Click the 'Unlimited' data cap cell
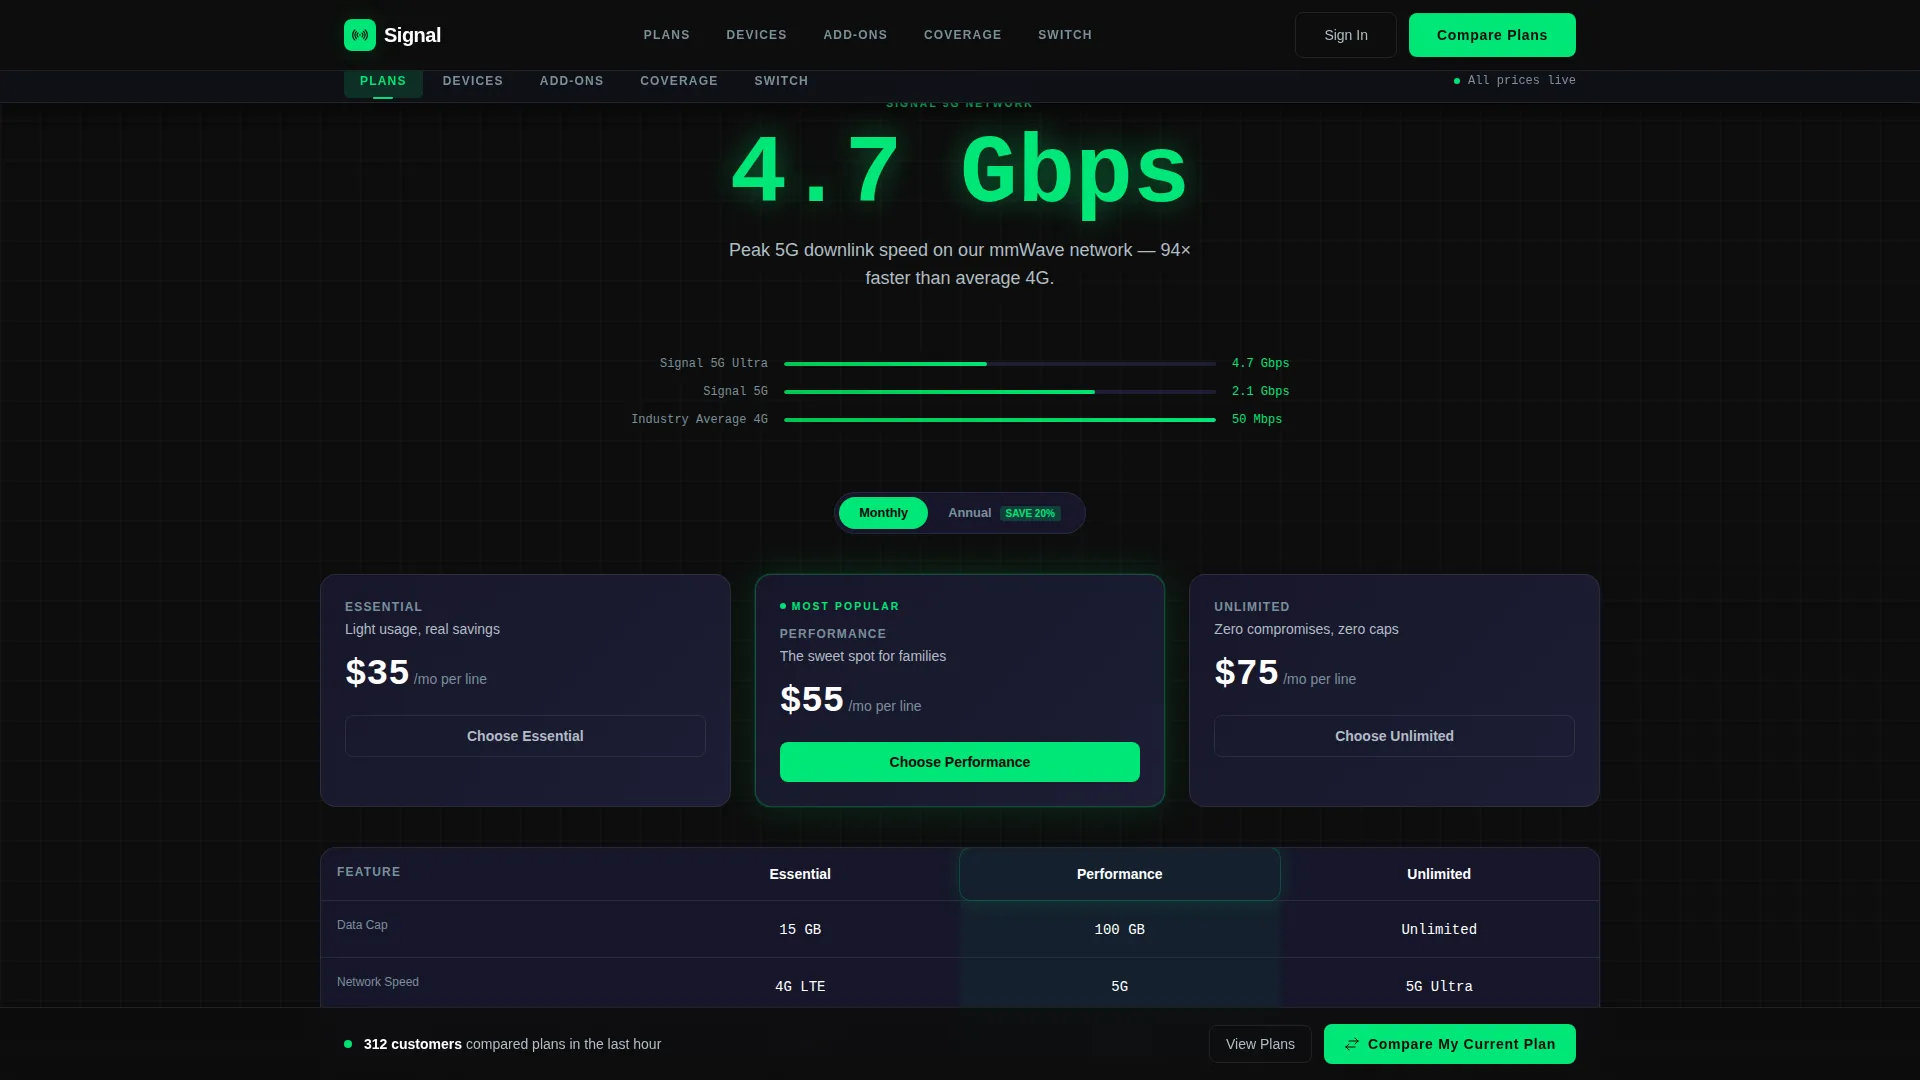Viewport: 1920px width, 1080px height. [x=1439, y=929]
